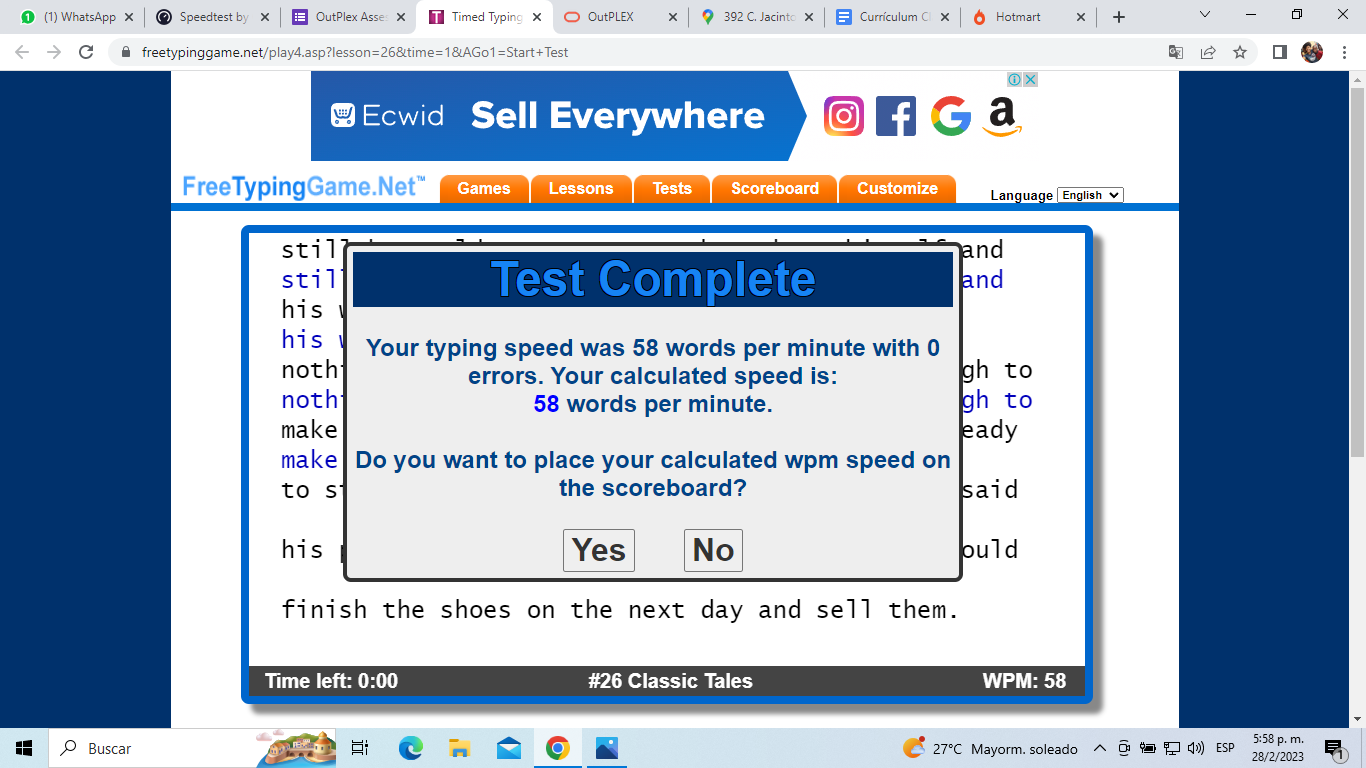Image resolution: width=1366 pixels, height=768 pixels.
Task: Switch to the Currículum document tab
Action: (x=894, y=17)
